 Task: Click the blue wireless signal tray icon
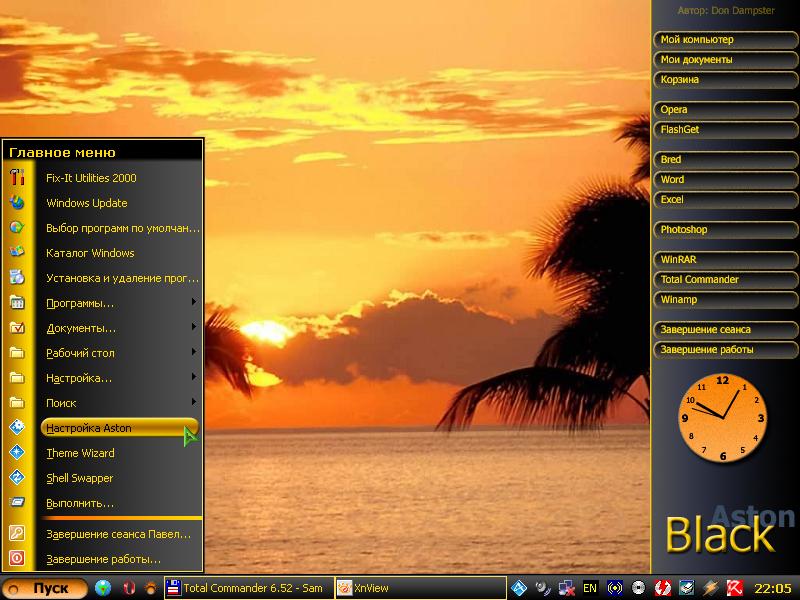[x=614, y=588]
